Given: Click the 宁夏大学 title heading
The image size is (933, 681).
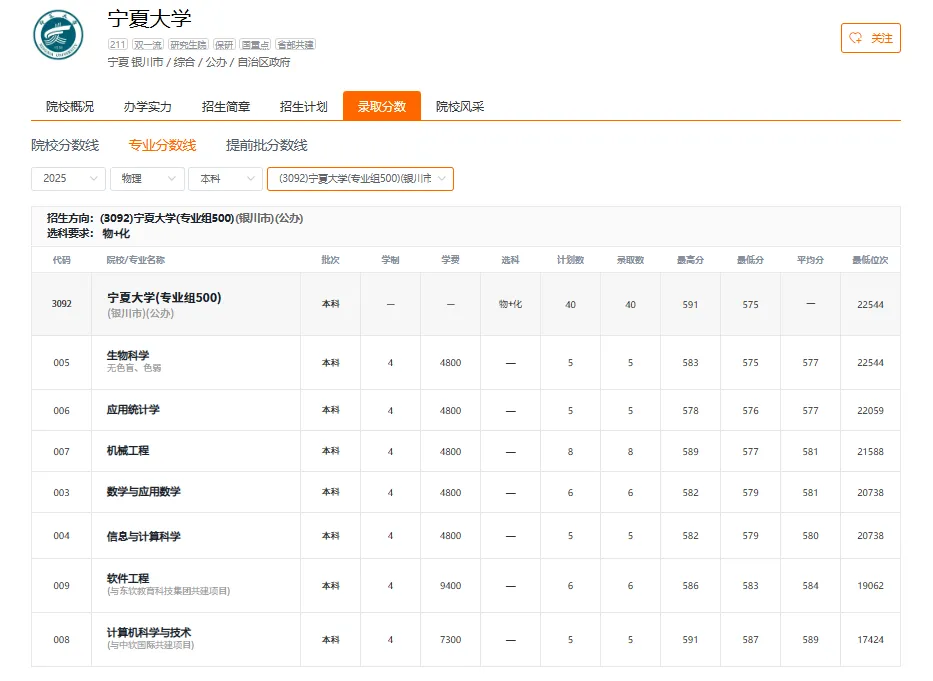Looking at the screenshot, I should point(150,19).
